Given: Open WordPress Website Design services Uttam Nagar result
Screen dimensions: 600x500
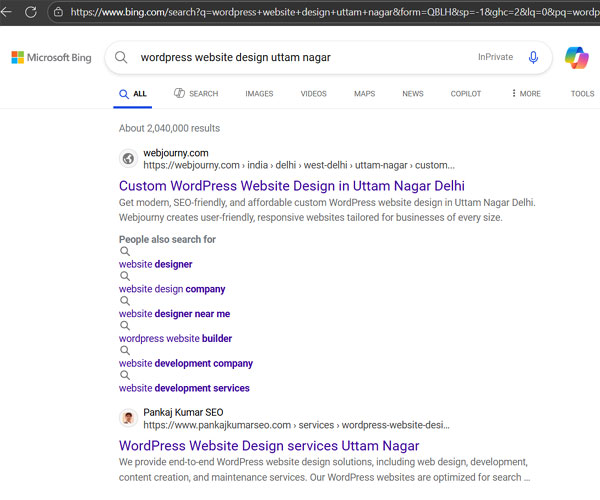Looking at the screenshot, I should [x=269, y=446].
